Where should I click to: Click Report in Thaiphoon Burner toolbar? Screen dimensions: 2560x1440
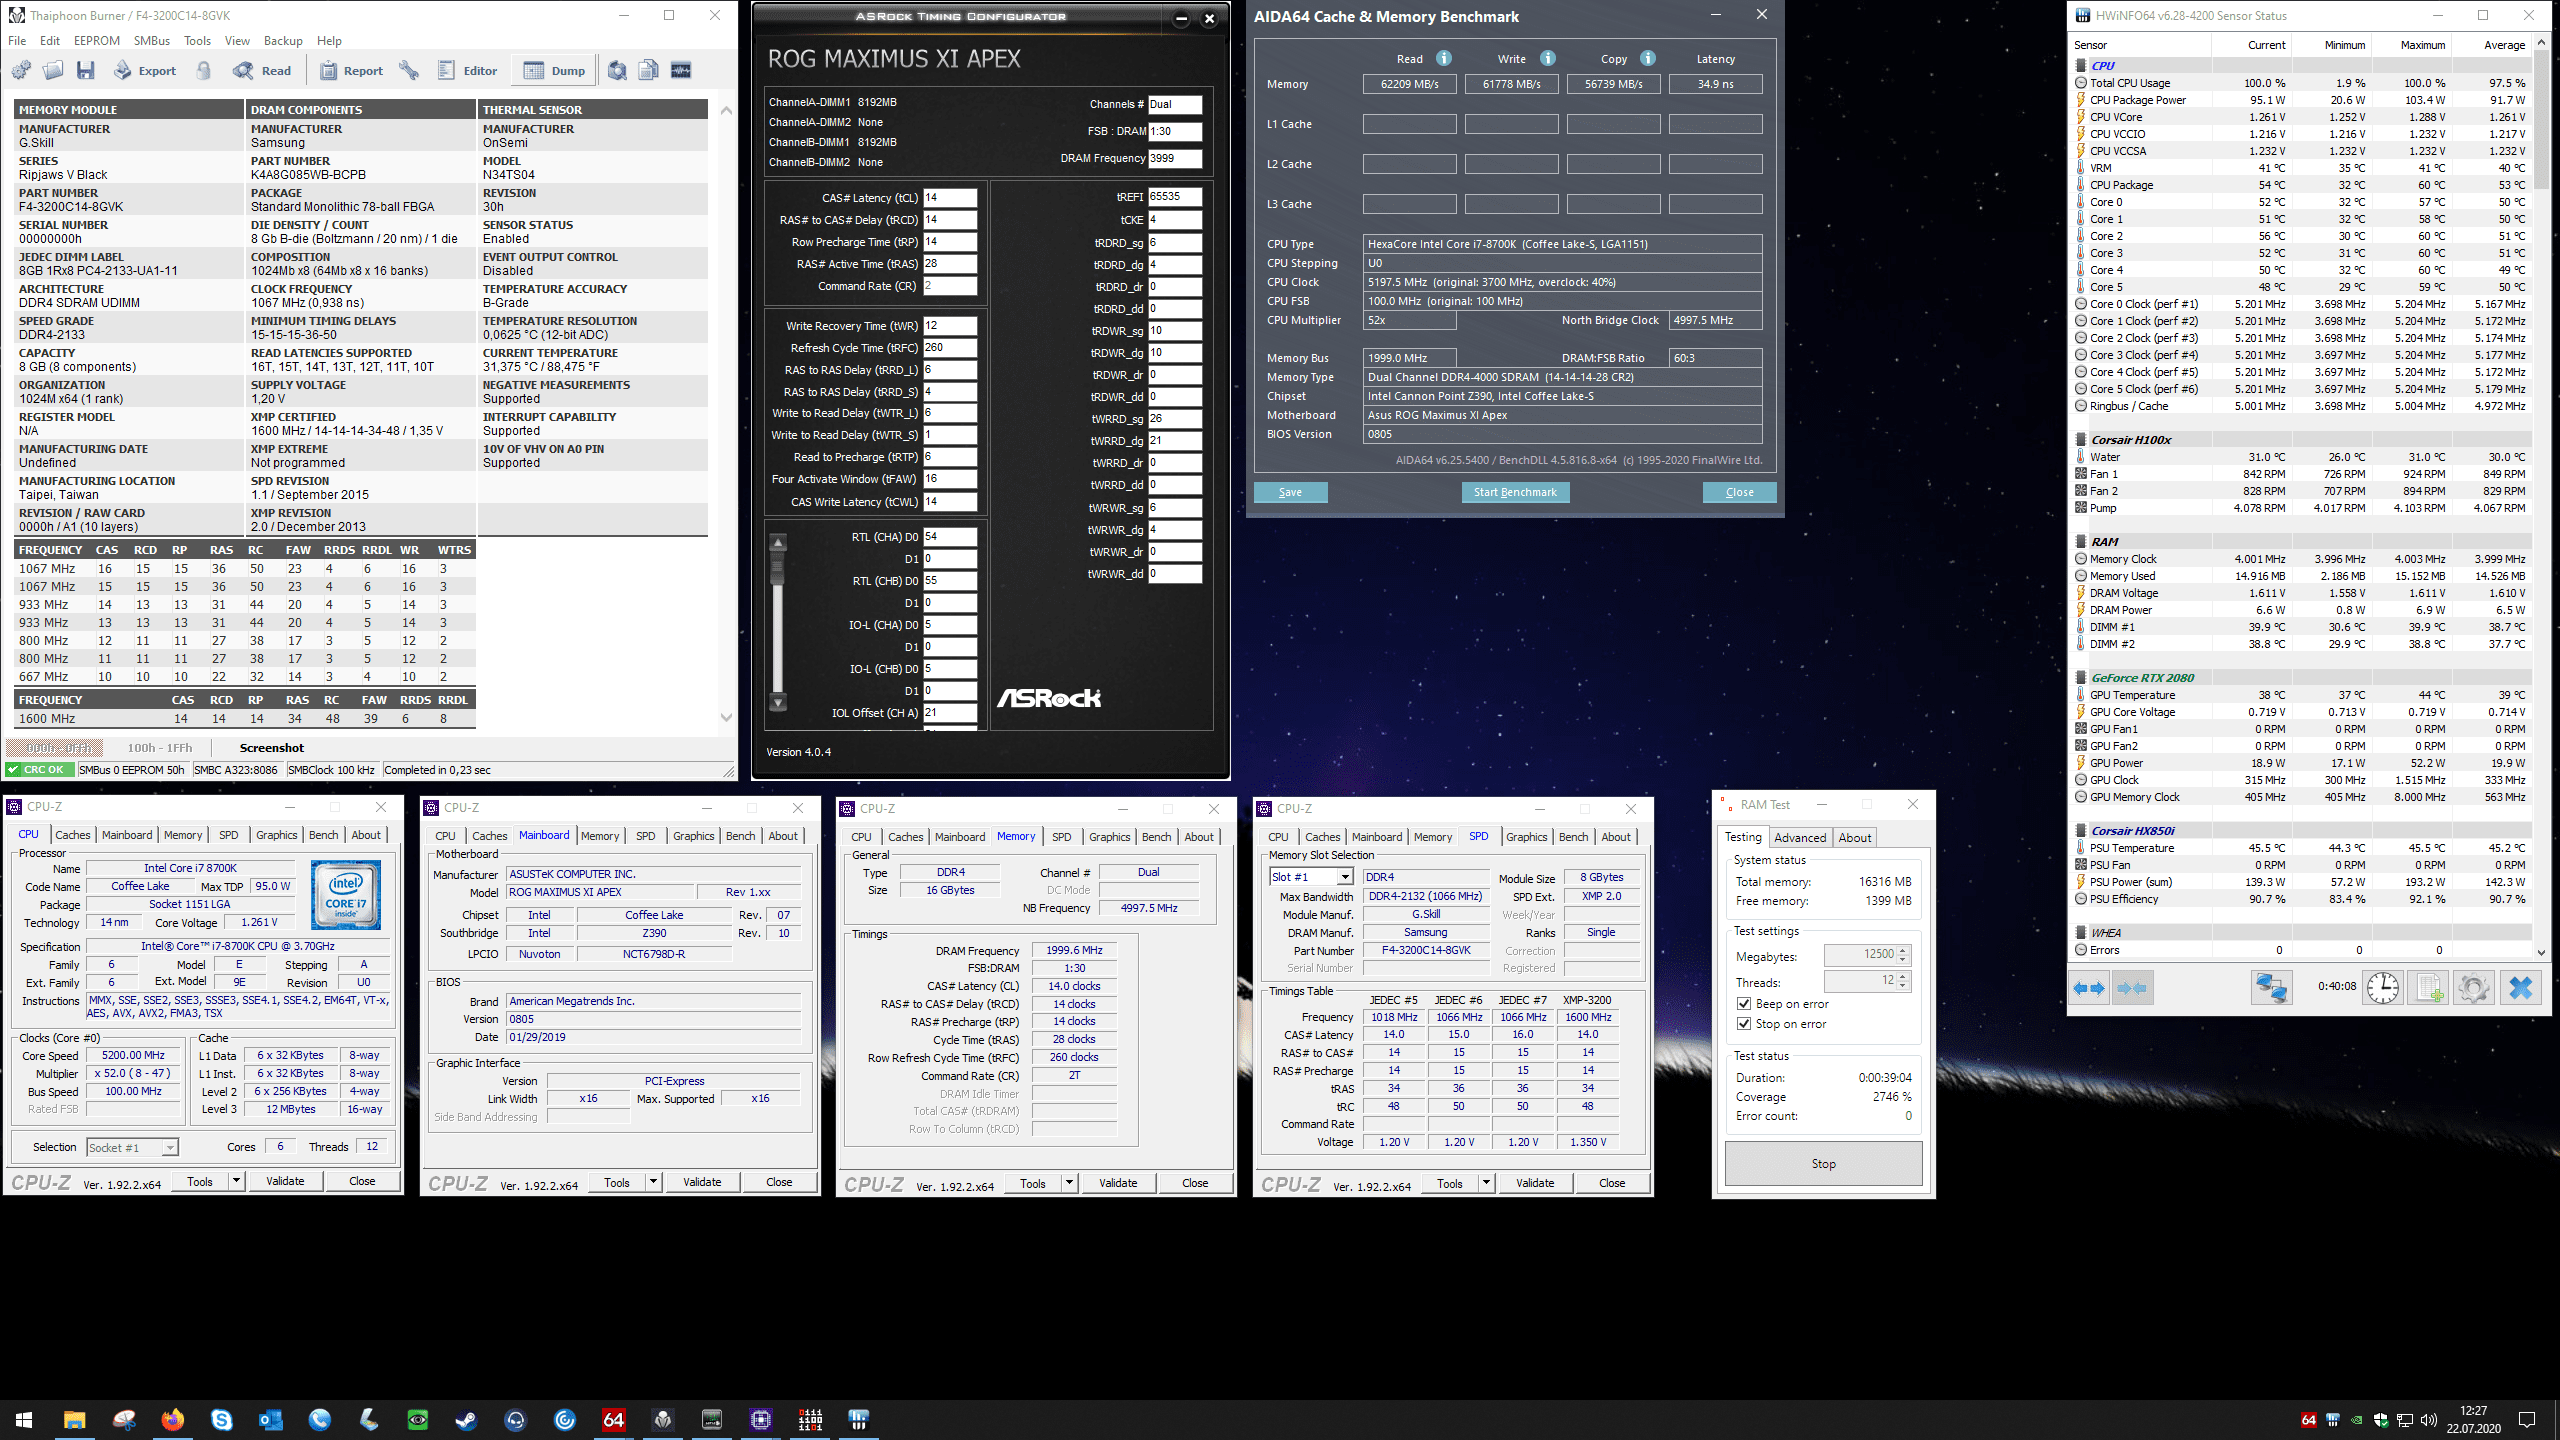click(x=351, y=70)
